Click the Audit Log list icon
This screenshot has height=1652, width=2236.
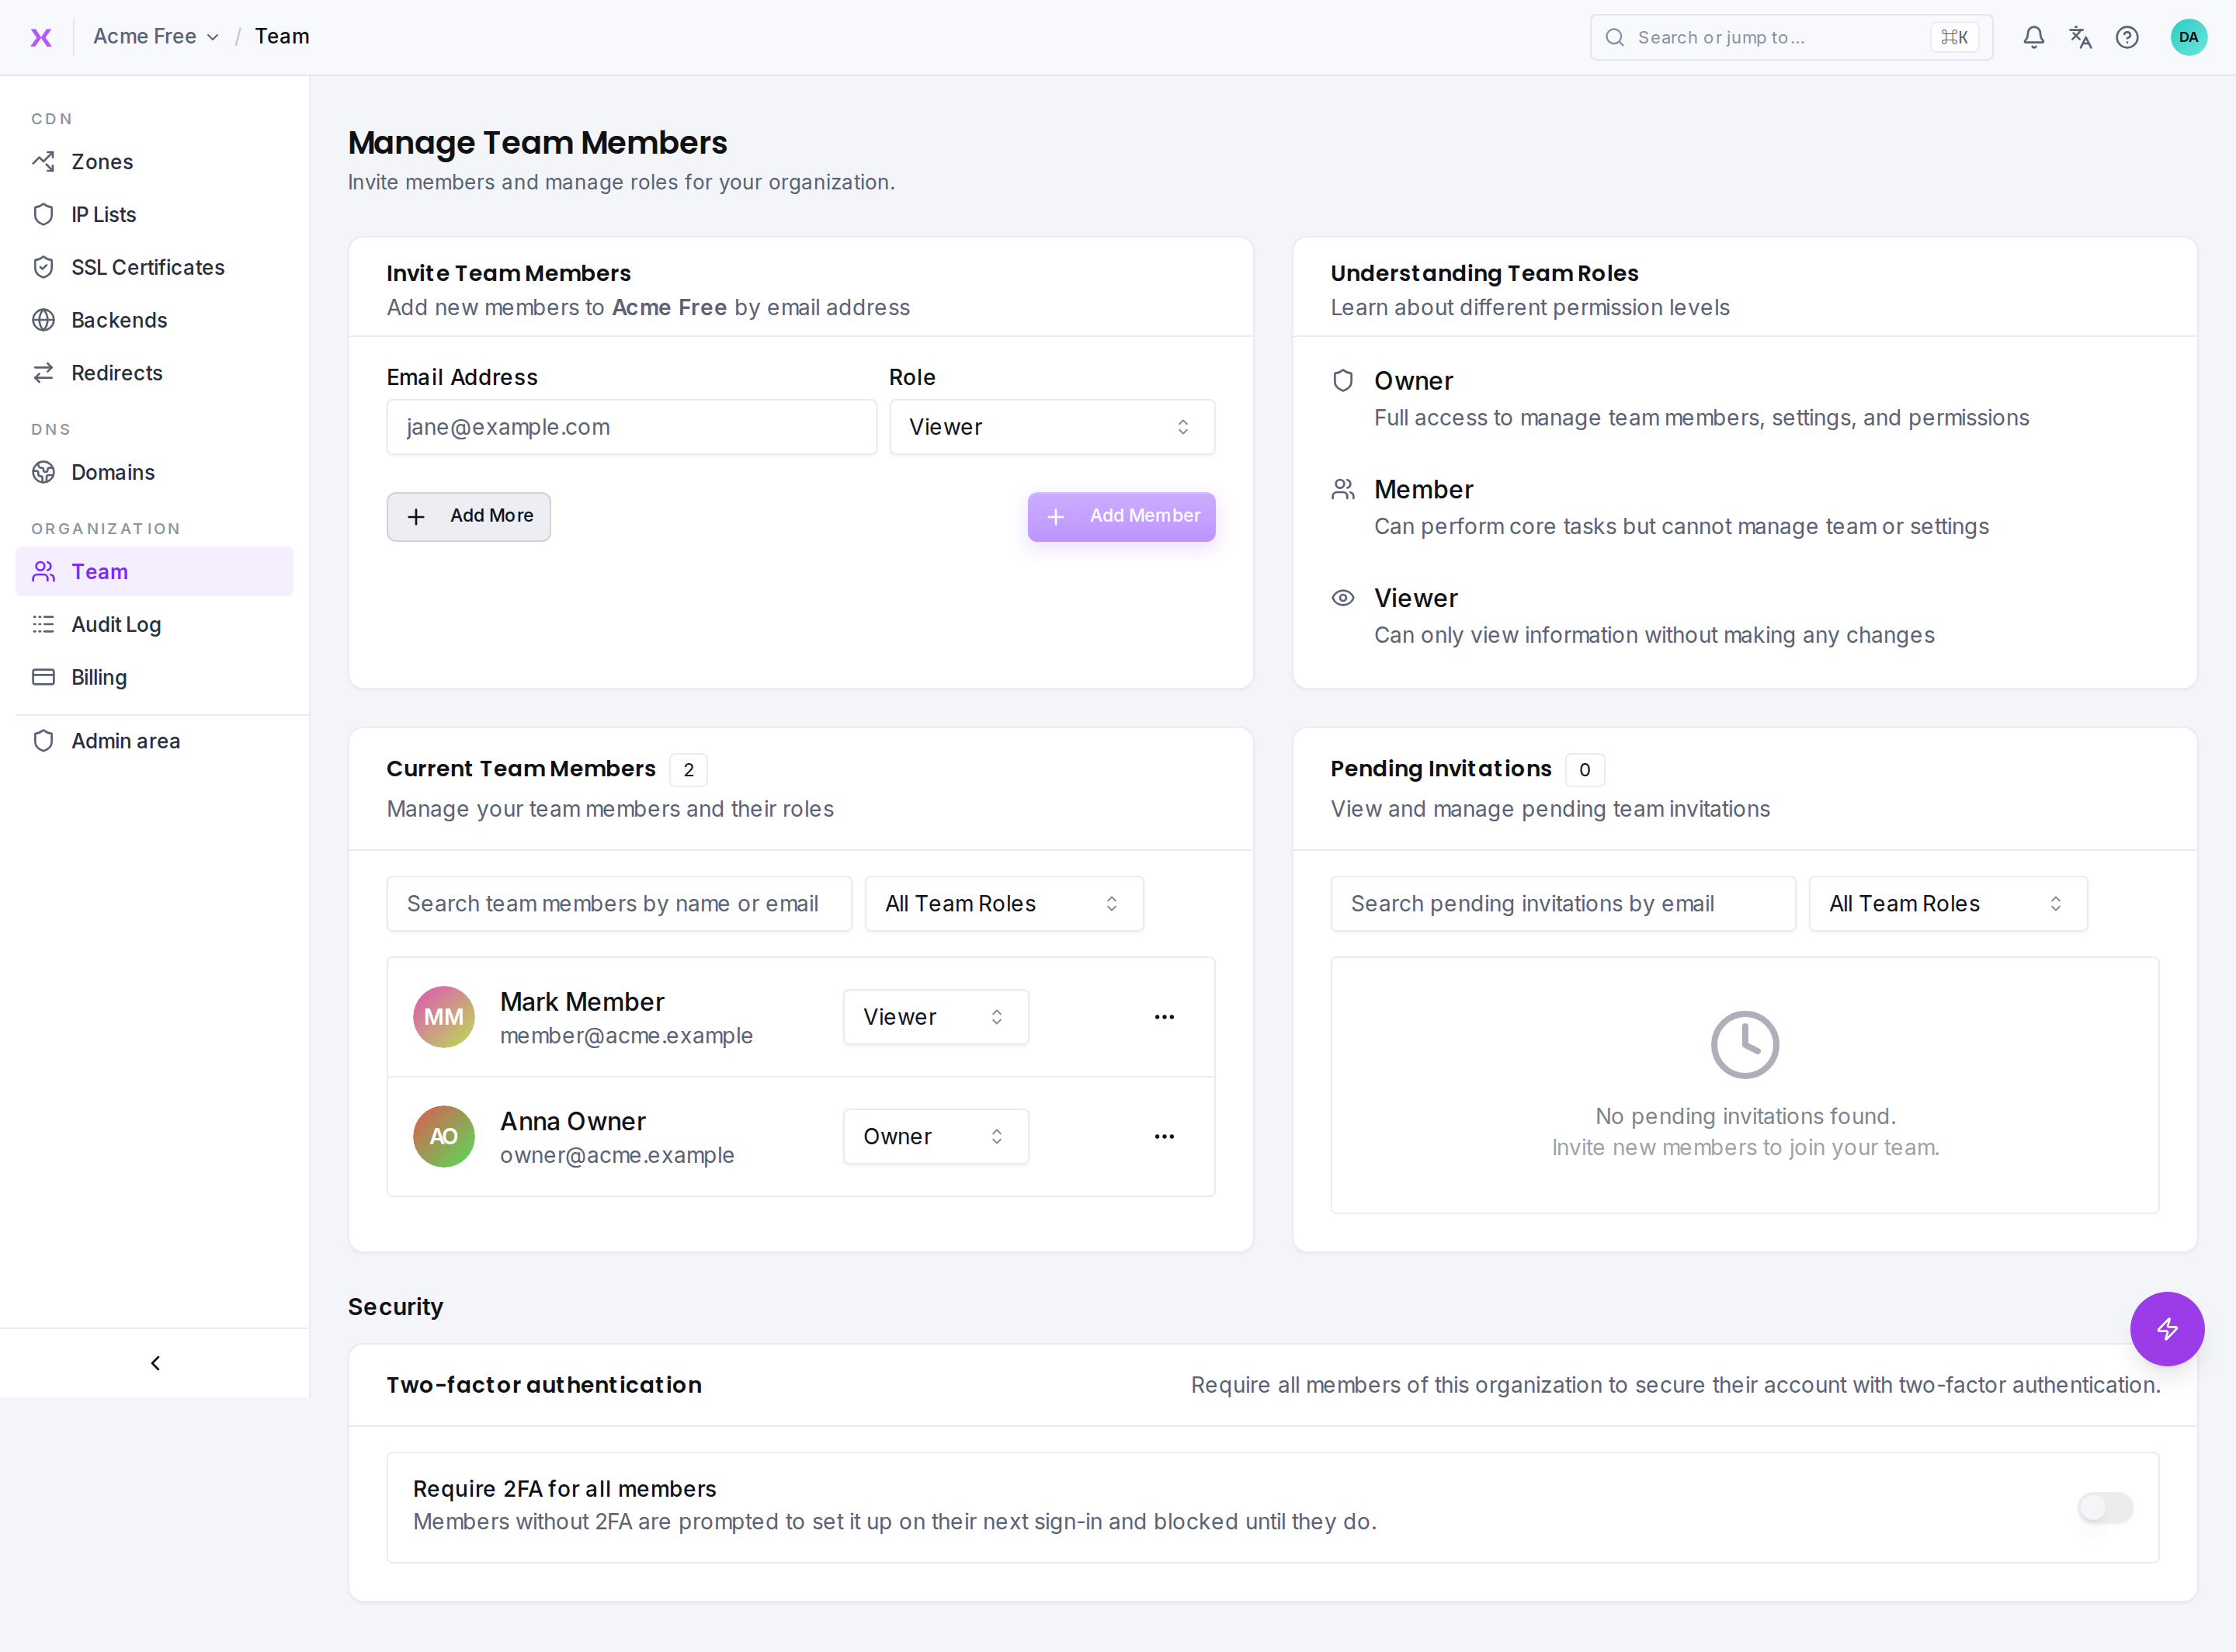point(43,624)
